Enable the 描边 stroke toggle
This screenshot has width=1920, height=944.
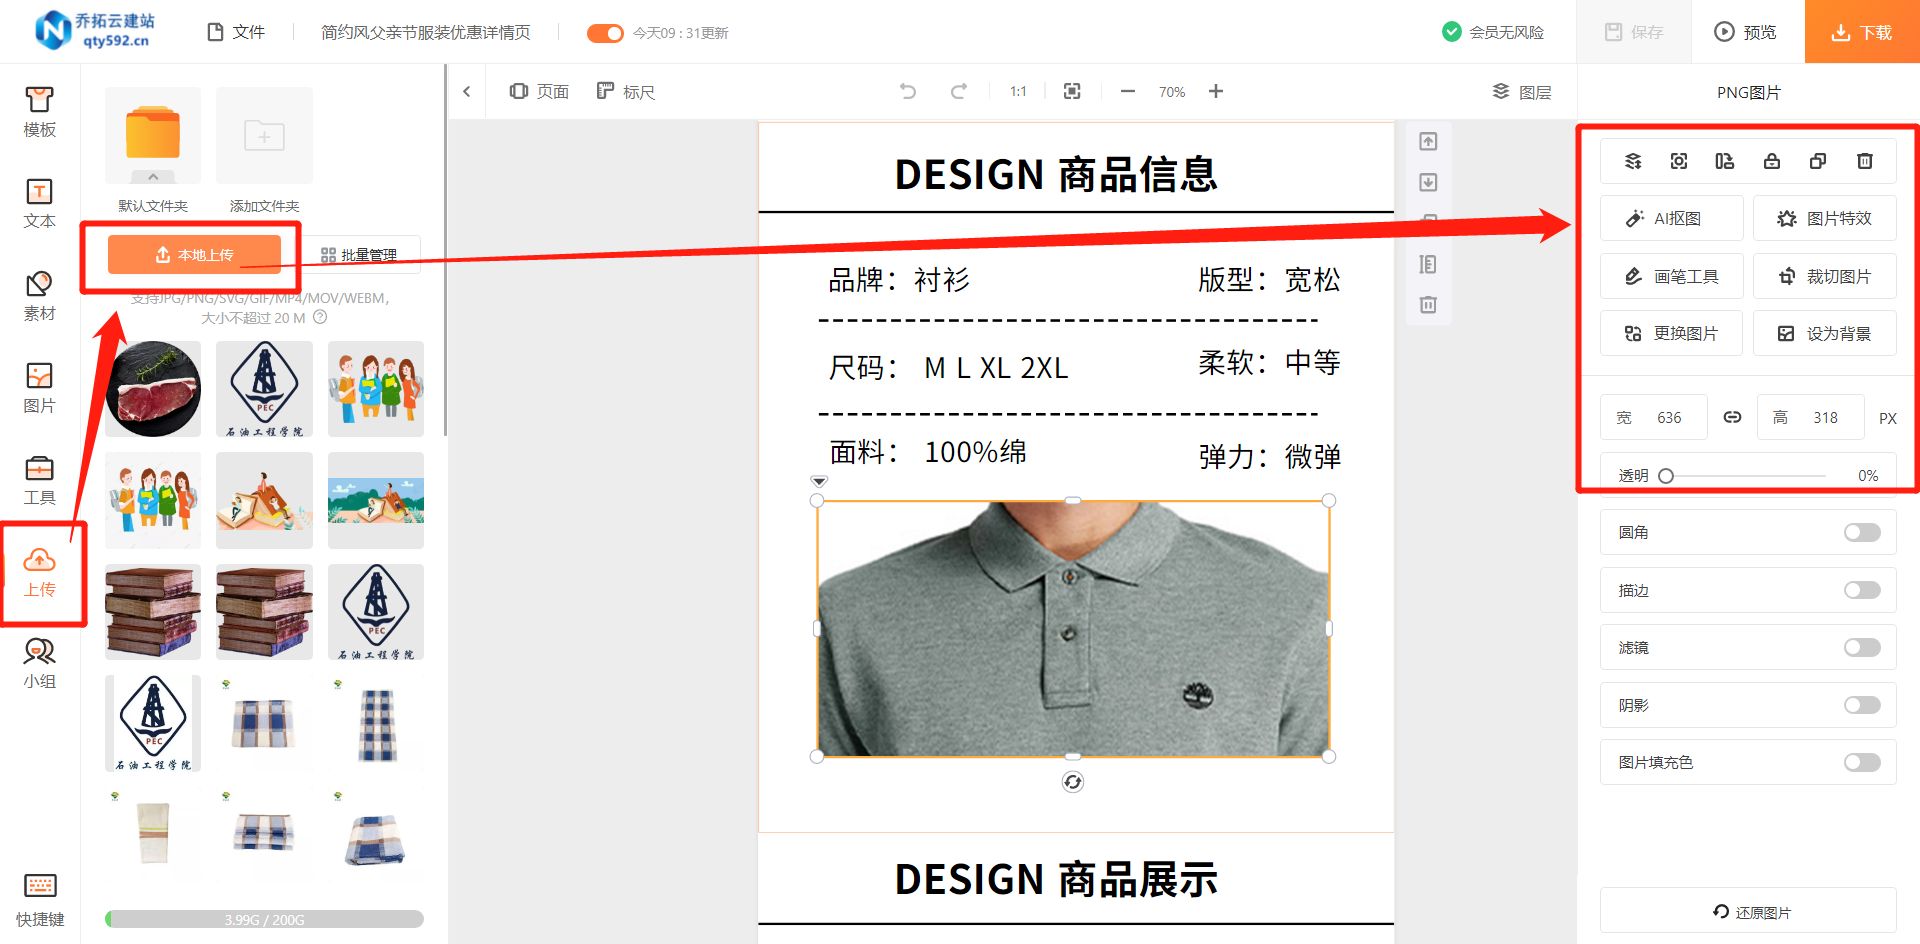point(1862,590)
